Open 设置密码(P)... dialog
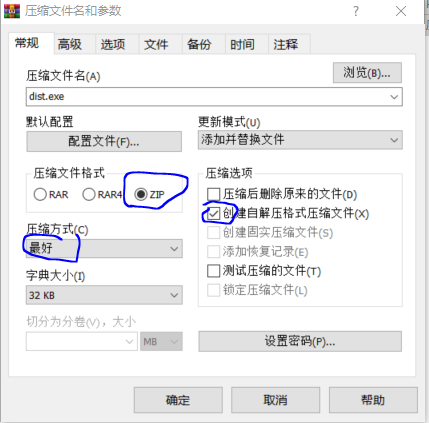Viewport: 429px width, 423px height. [x=300, y=341]
